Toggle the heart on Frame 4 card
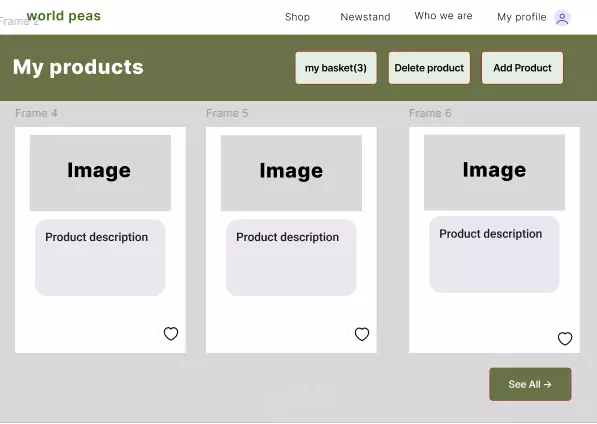597x424 pixels. click(171, 334)
